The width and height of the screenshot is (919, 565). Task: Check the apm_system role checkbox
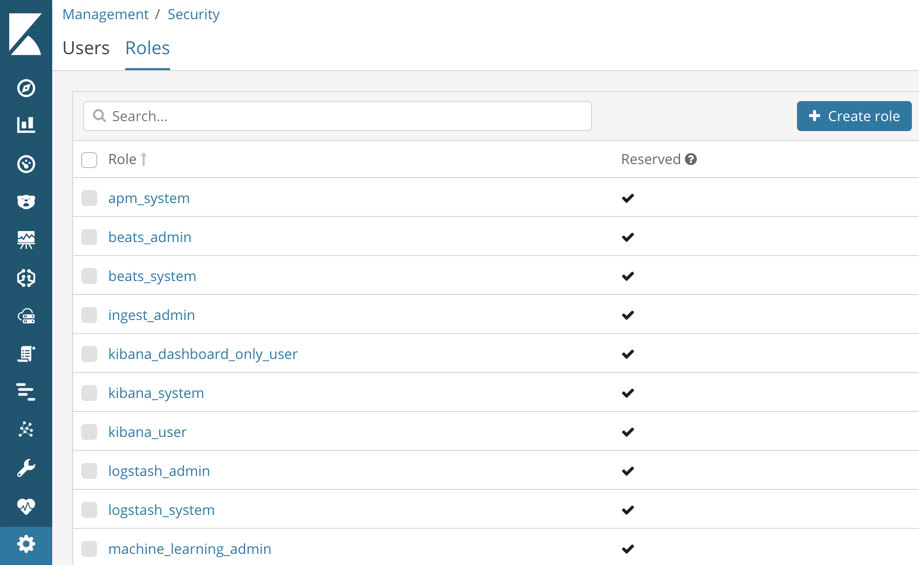click(89, 198)
